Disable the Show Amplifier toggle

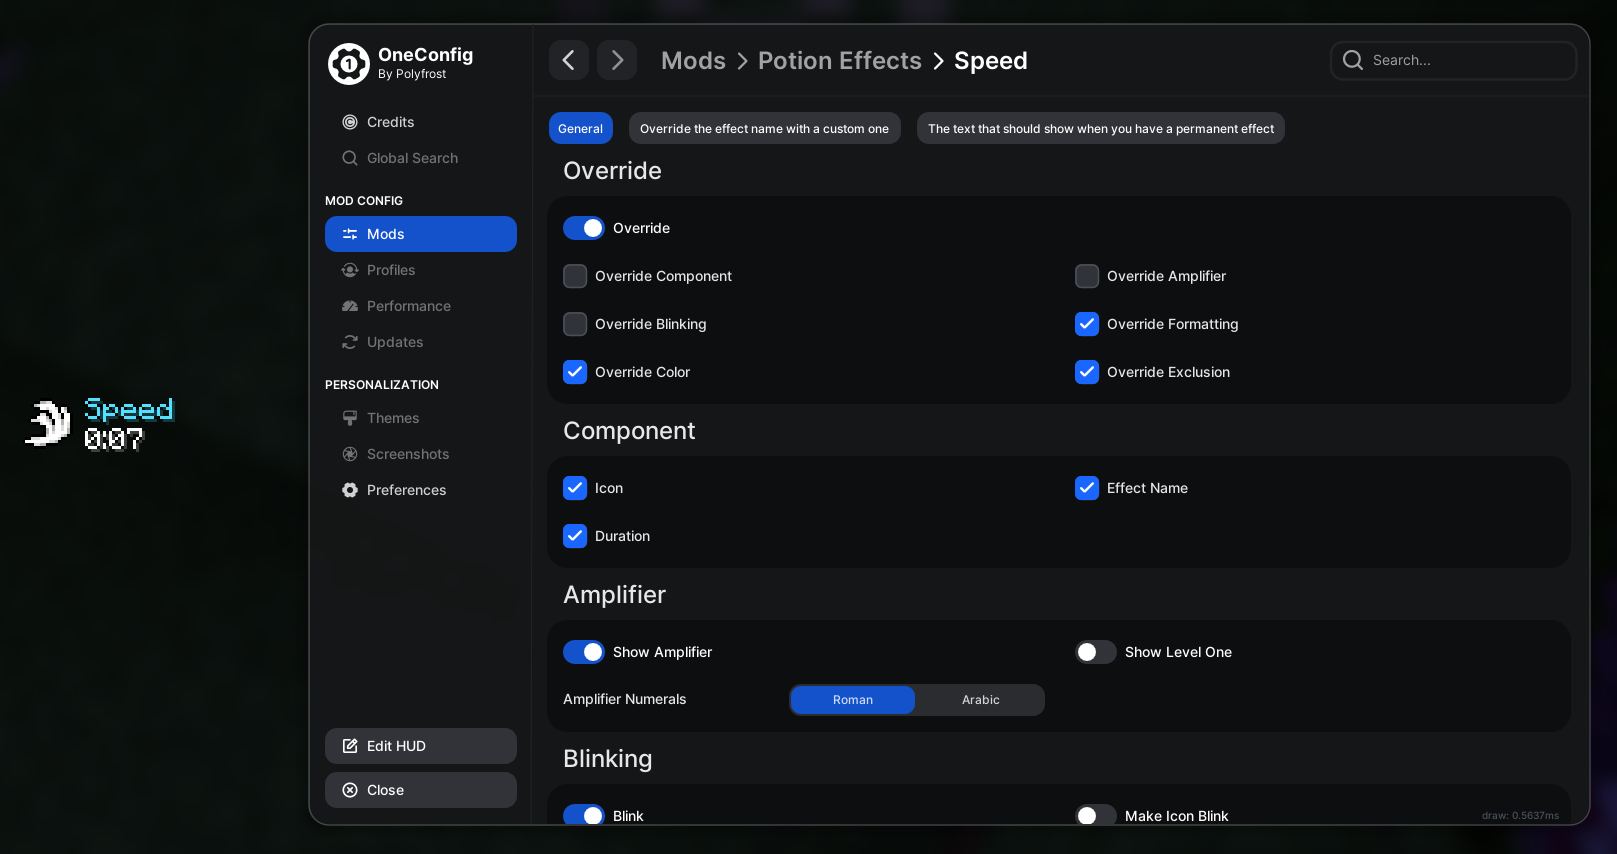coord(584,652)
